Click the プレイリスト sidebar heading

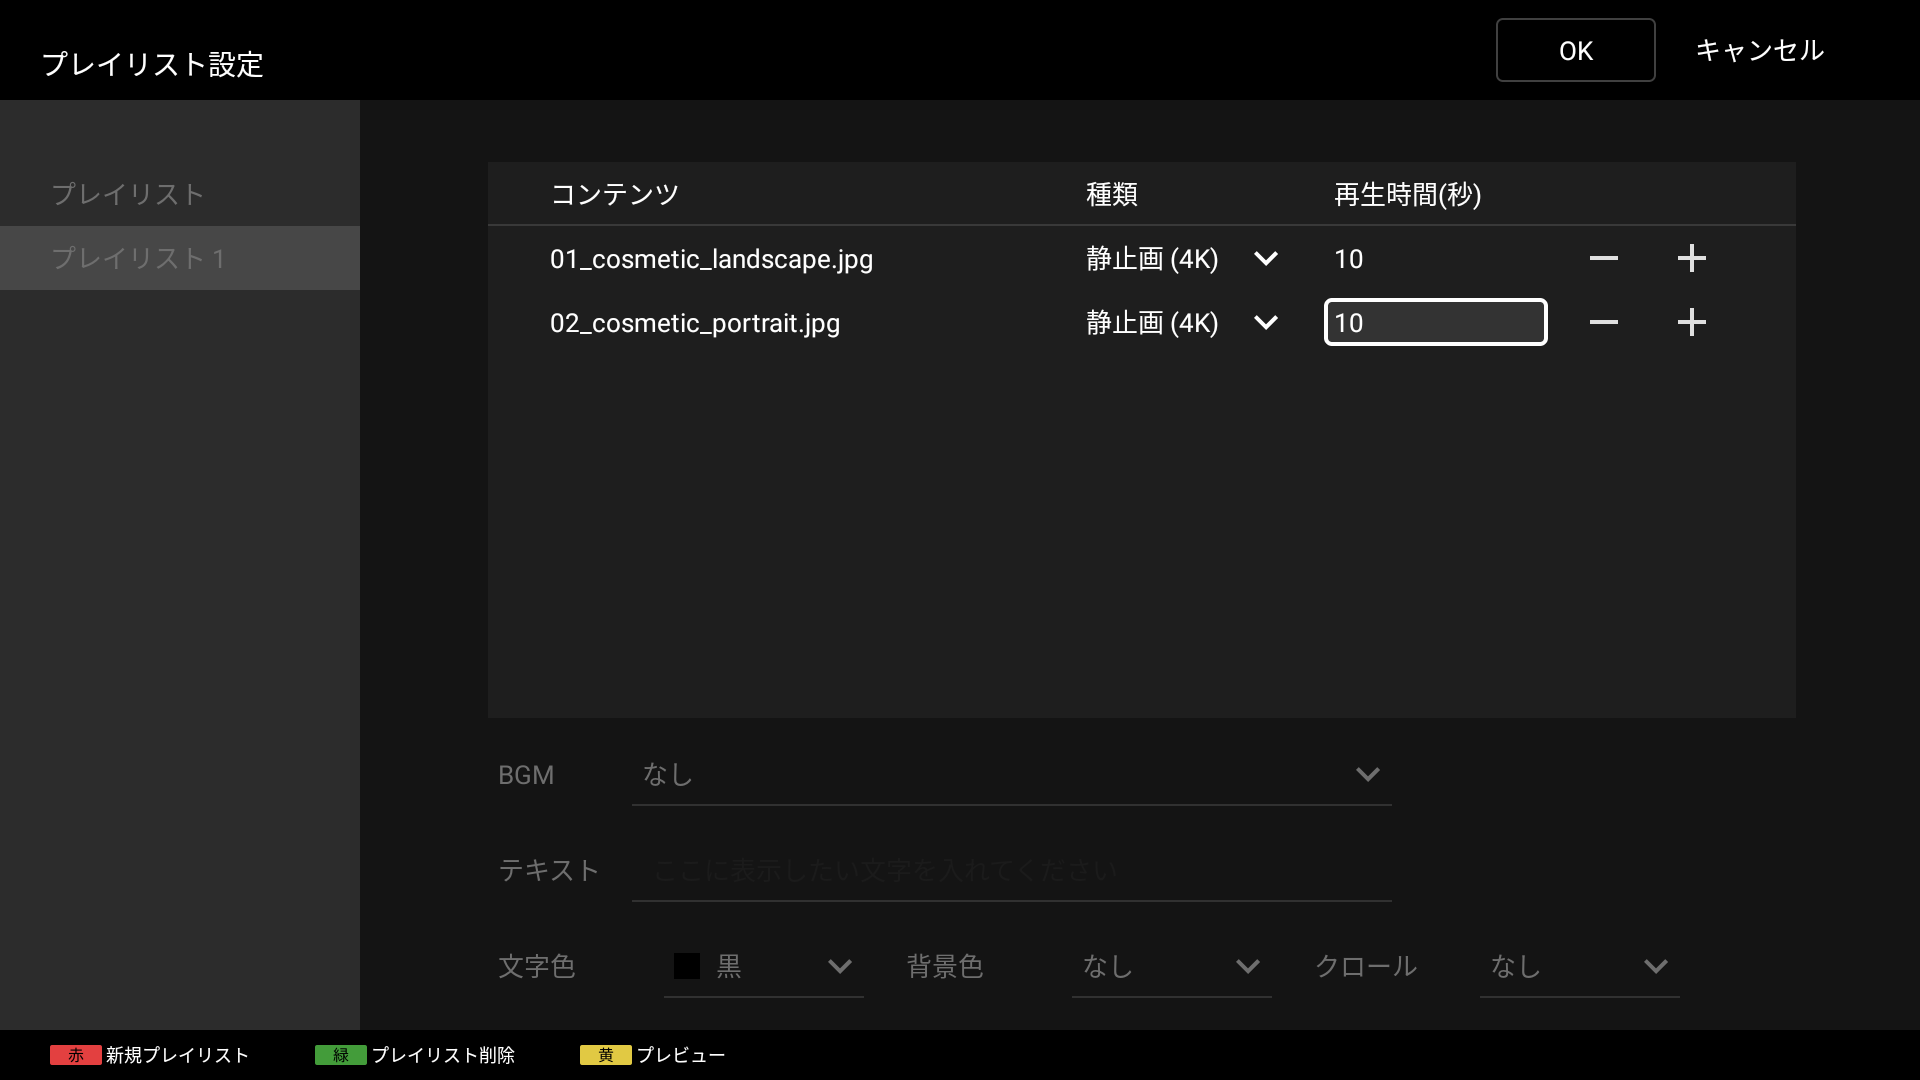(128, 194)
